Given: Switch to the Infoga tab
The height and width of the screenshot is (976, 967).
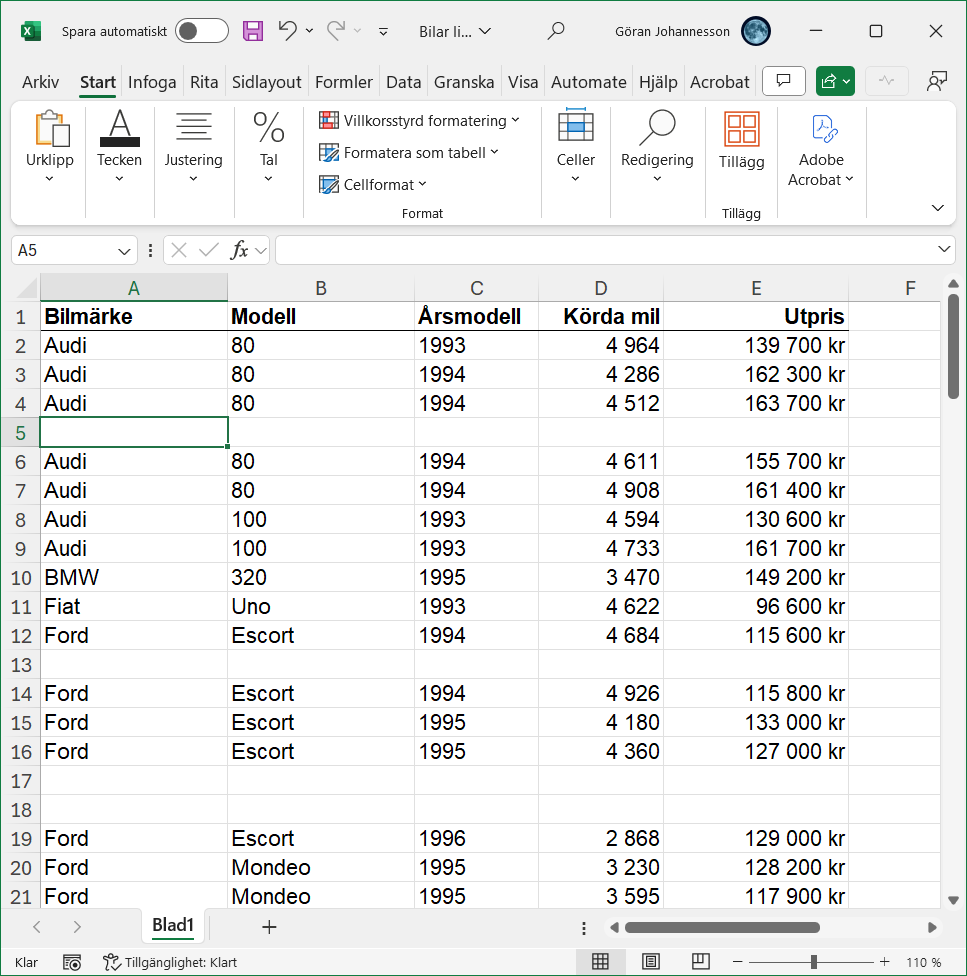Looking at the screenshot, I should [152, 82].
